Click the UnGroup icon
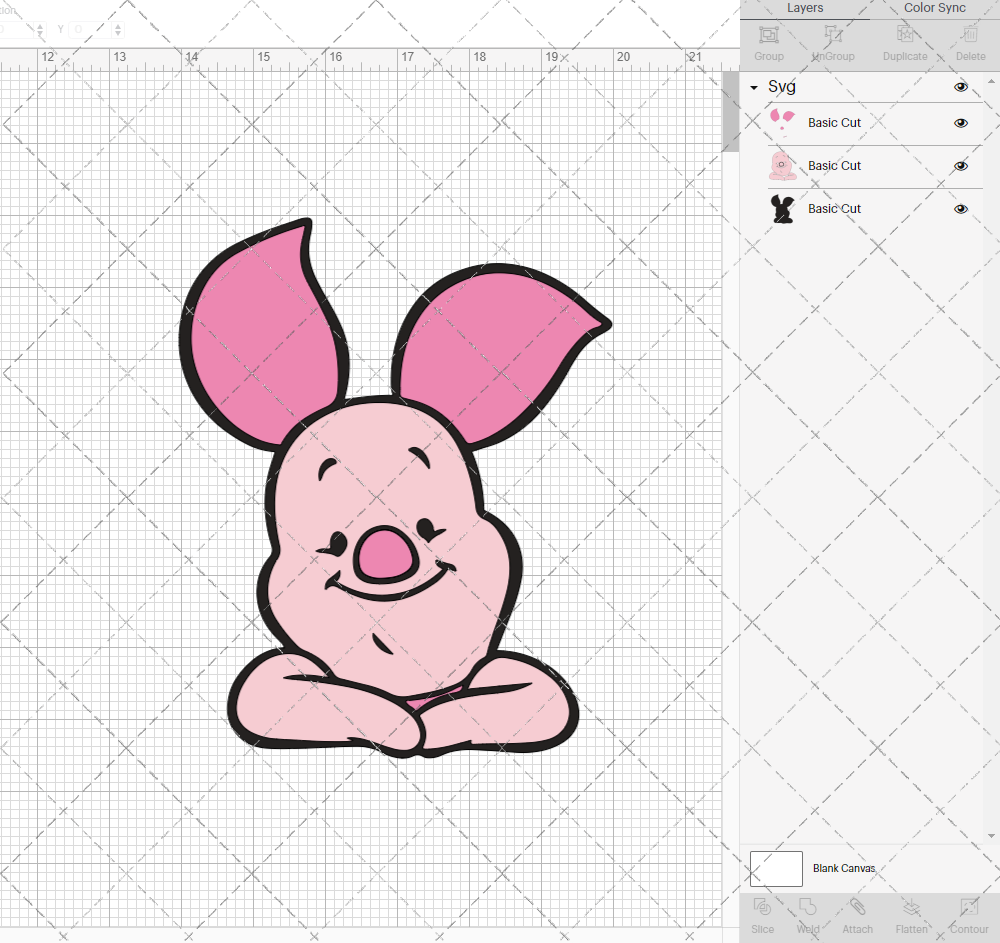The width and height of the screenshot is (1000, 943). pyautogui.click(x=833, y=34)
